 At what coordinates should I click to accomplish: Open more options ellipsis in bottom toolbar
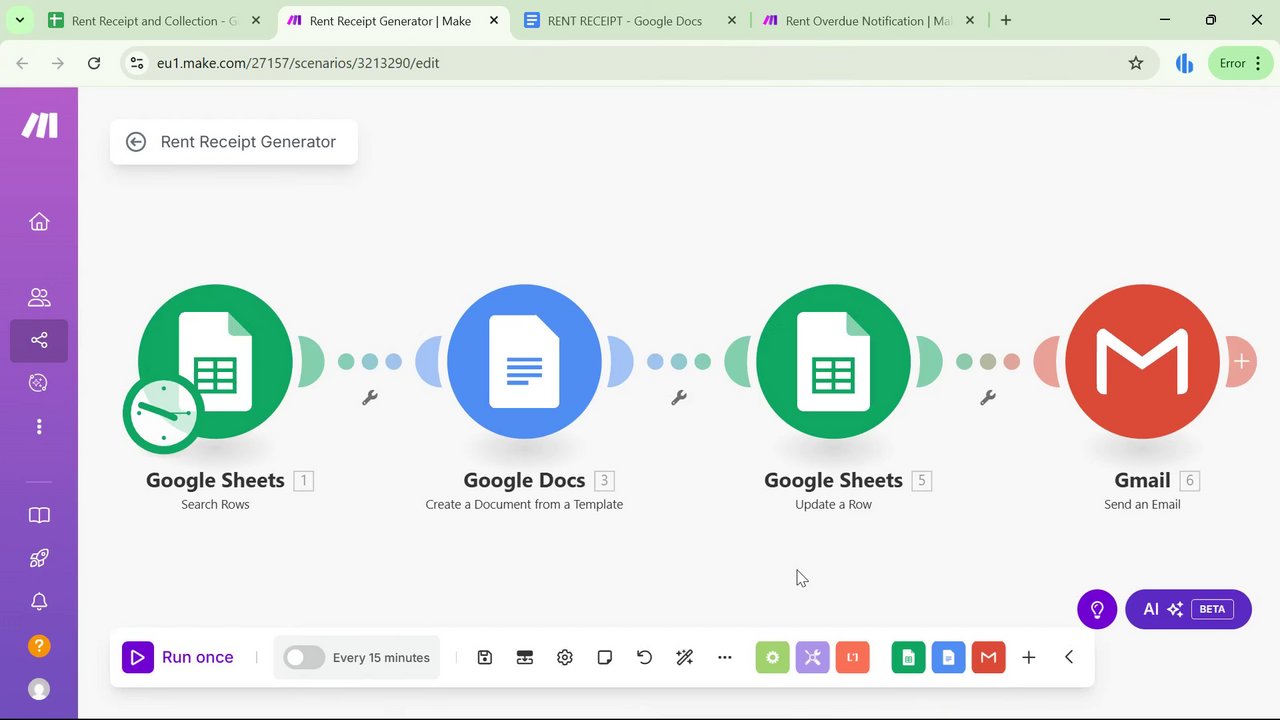(x=725, y=657)
